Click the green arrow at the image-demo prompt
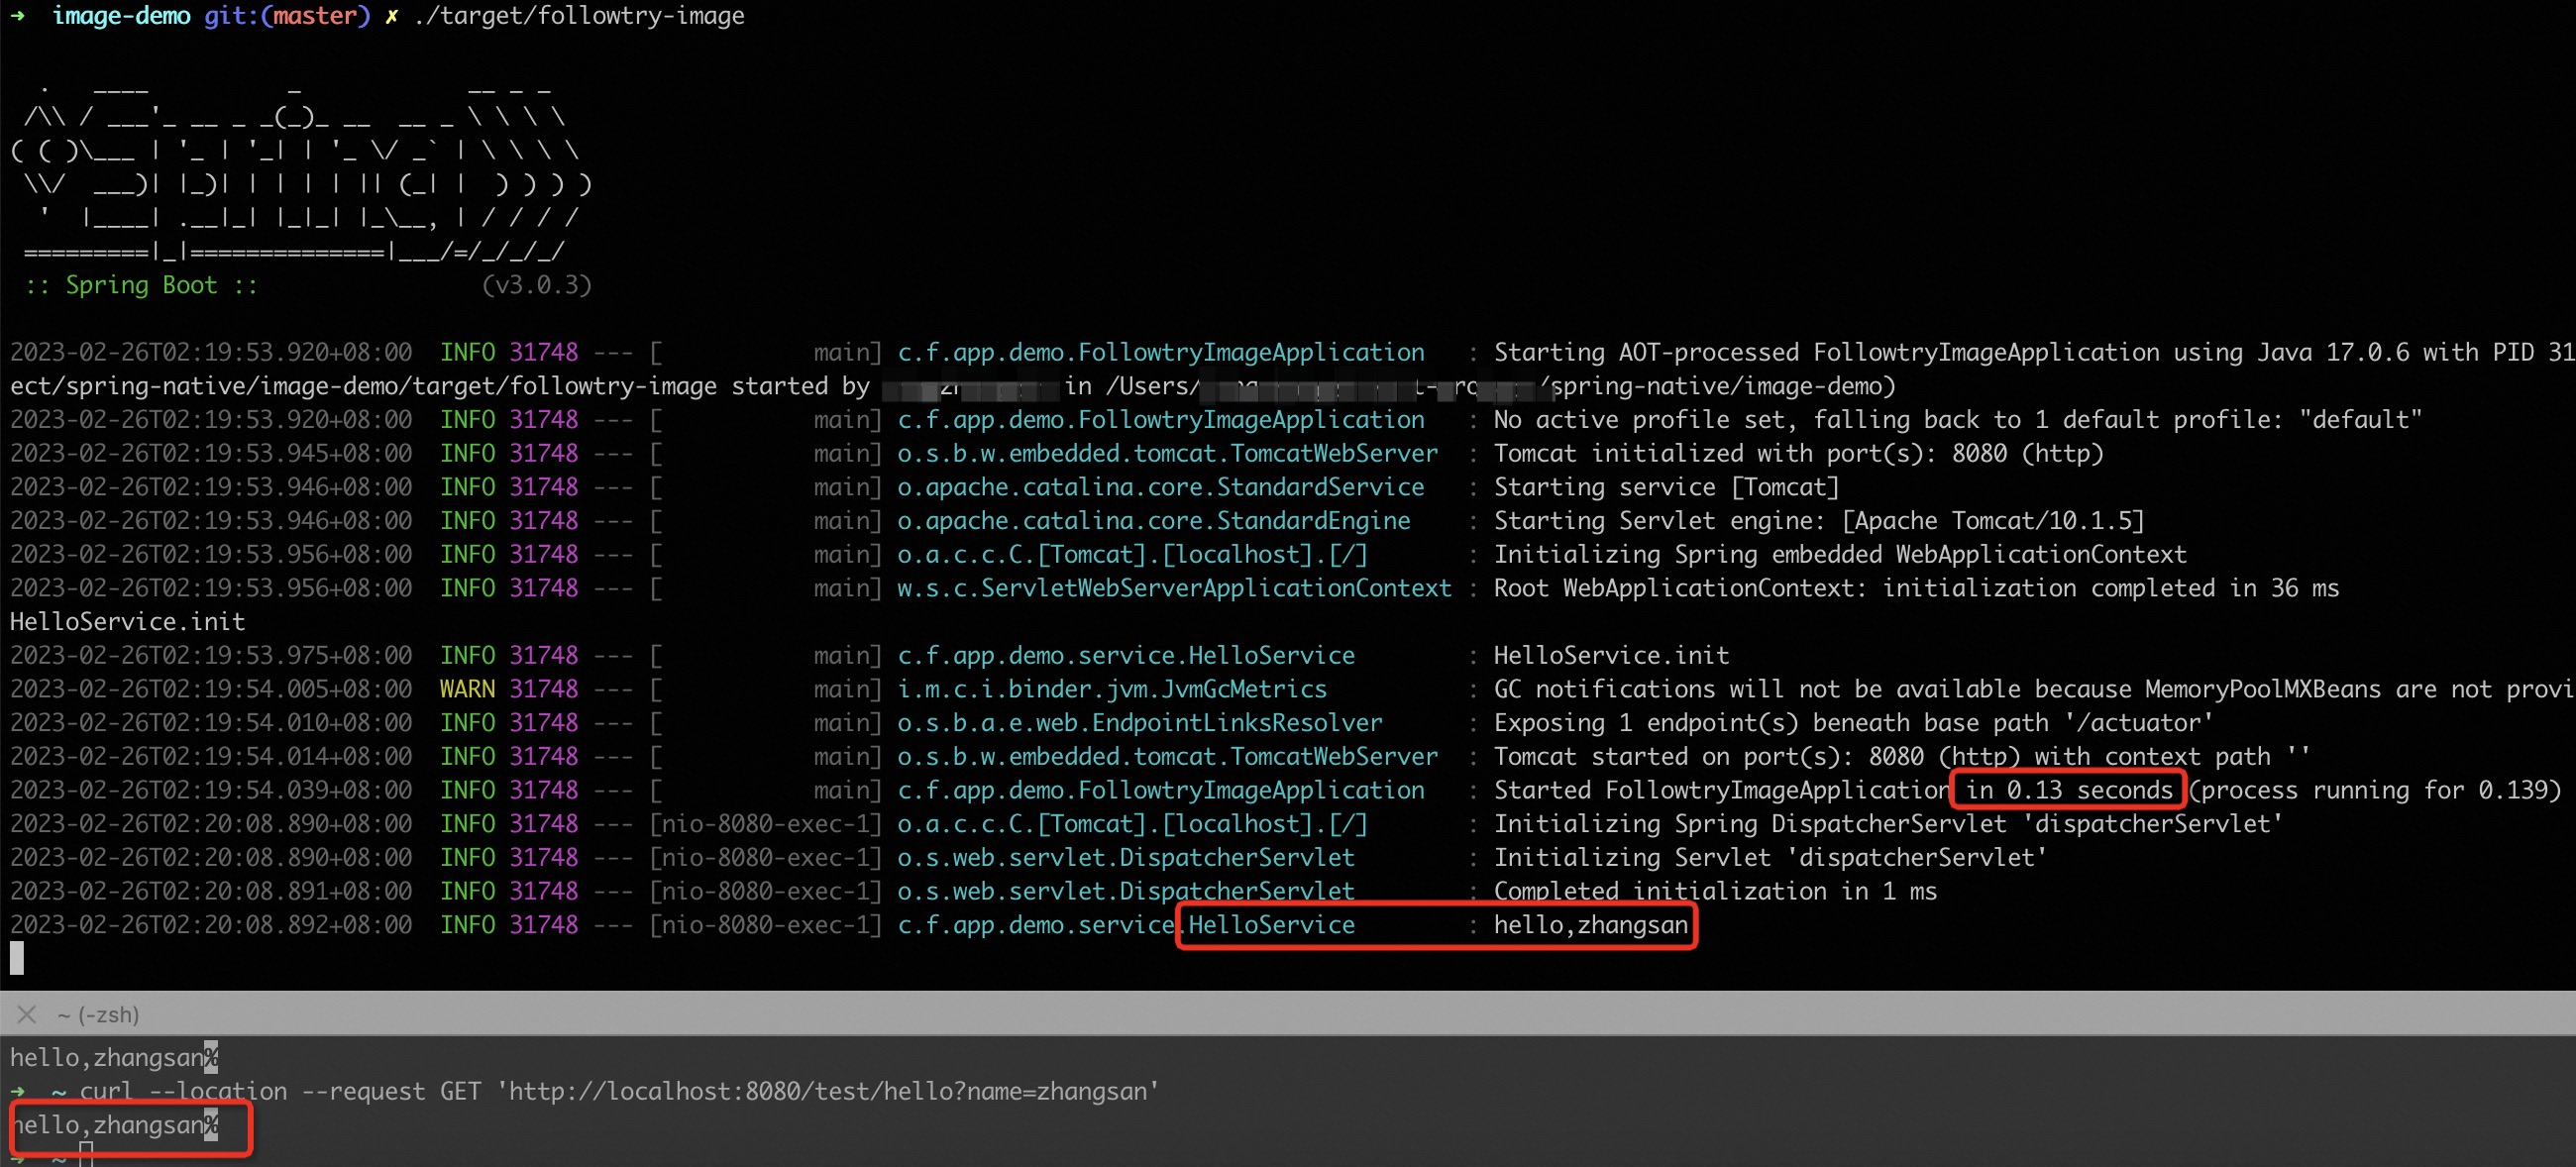Viewport: 2576px width, 1167px height. tap(17, 16)
